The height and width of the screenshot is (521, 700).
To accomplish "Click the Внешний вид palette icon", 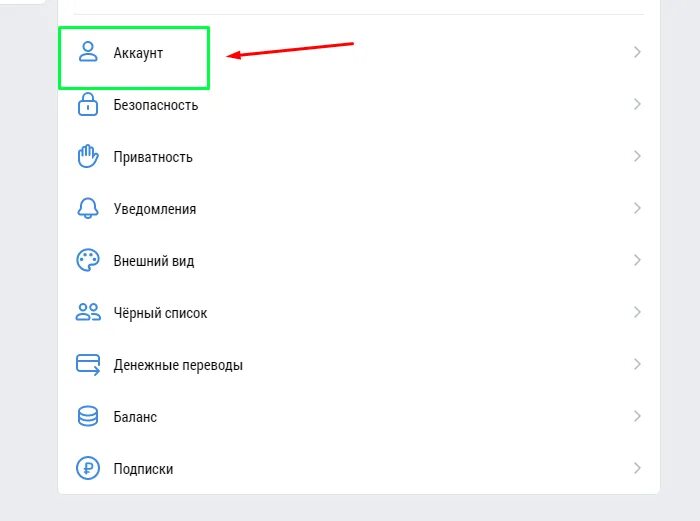I will point(89,260).
